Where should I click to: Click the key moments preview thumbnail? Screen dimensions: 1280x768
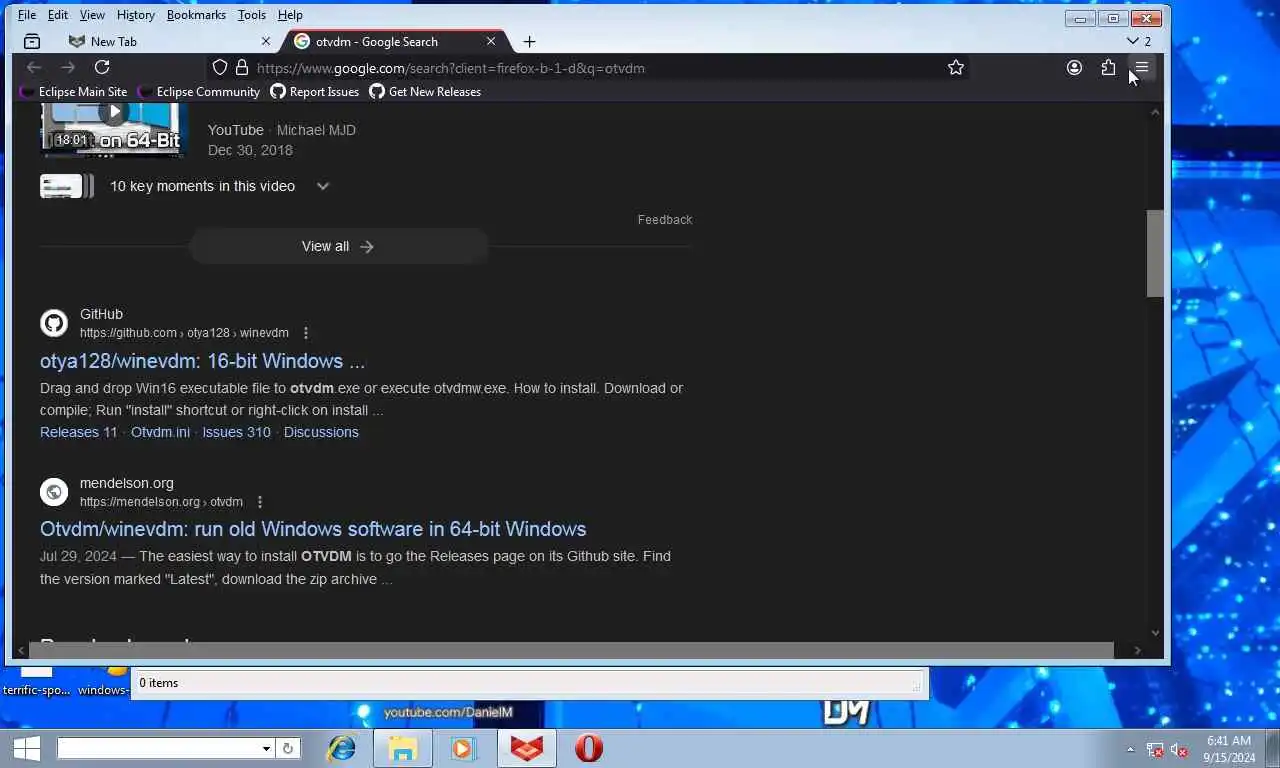pyautogui.click(x=66, y=186)
